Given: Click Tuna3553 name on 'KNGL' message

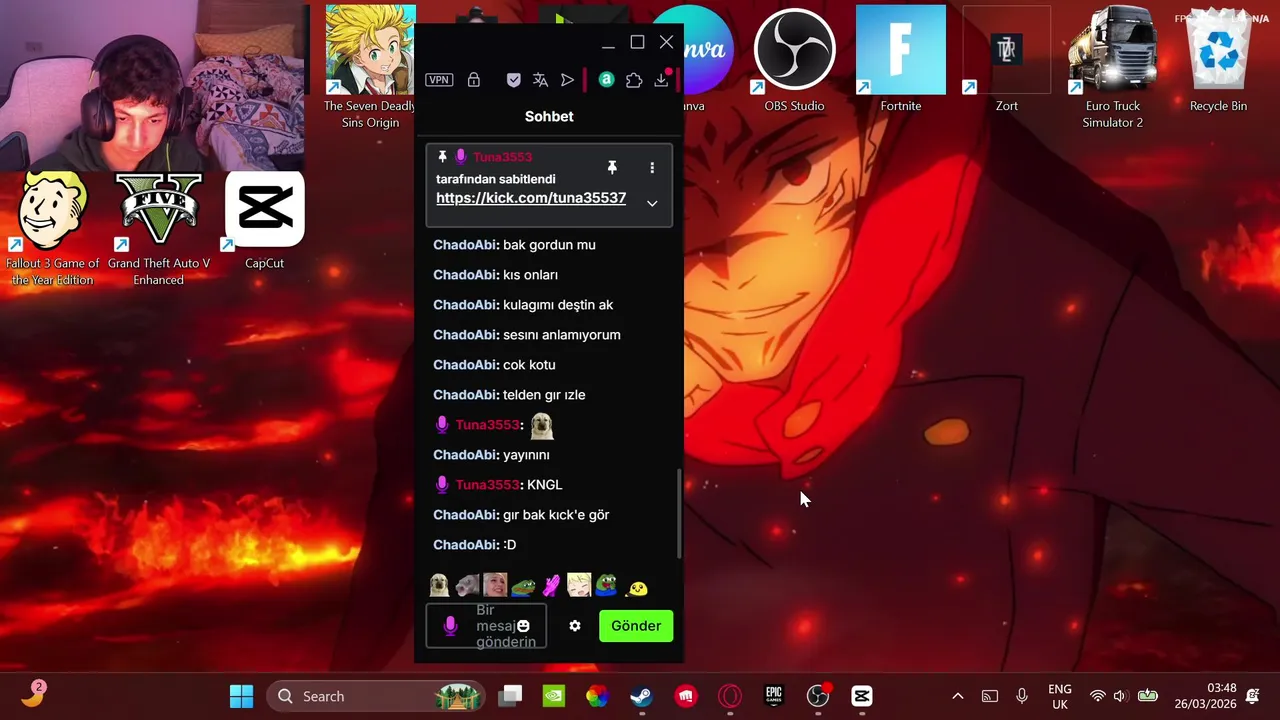Looking at the screenshot, I should [488, 485].
